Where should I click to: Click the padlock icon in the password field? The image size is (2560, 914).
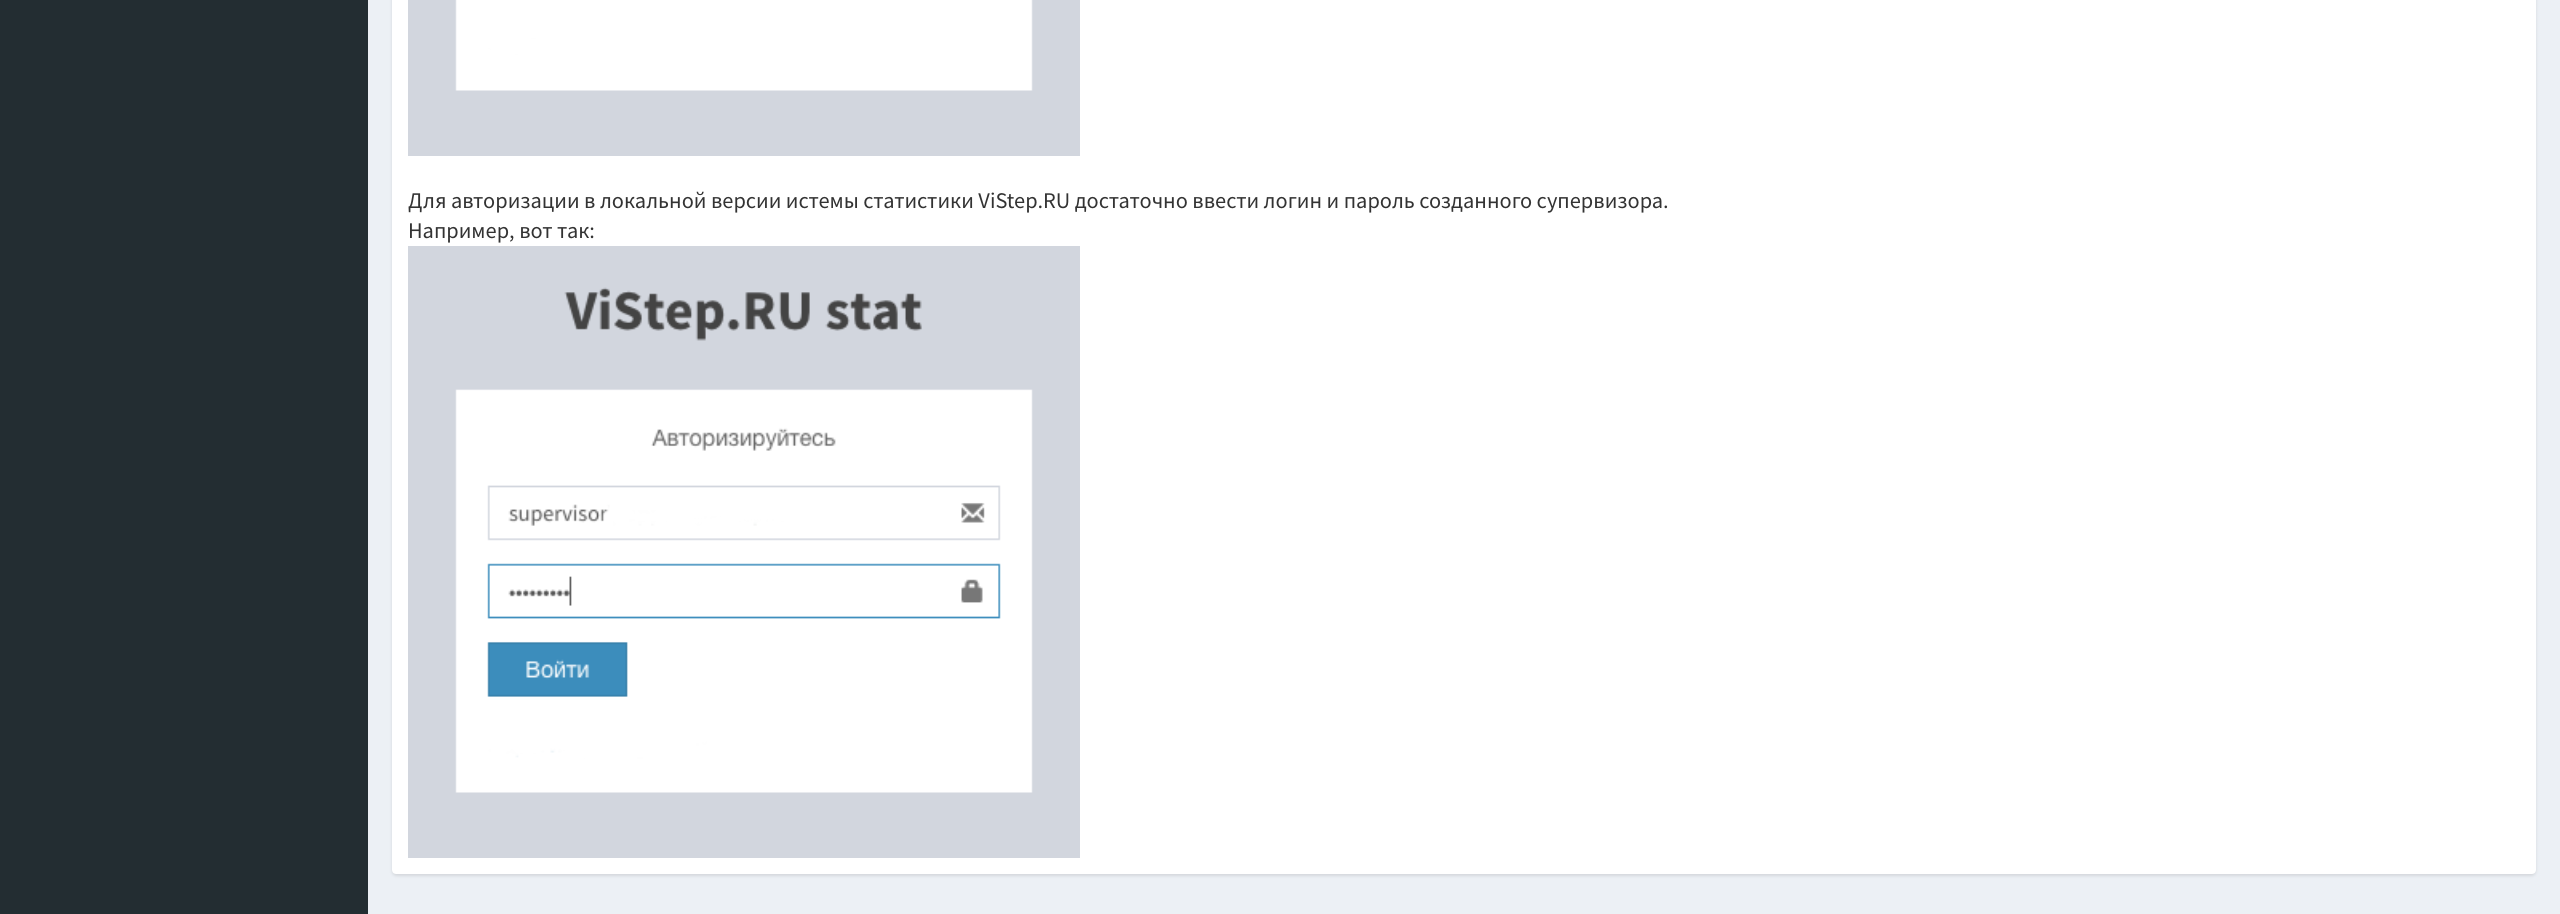tap(971, 591)
